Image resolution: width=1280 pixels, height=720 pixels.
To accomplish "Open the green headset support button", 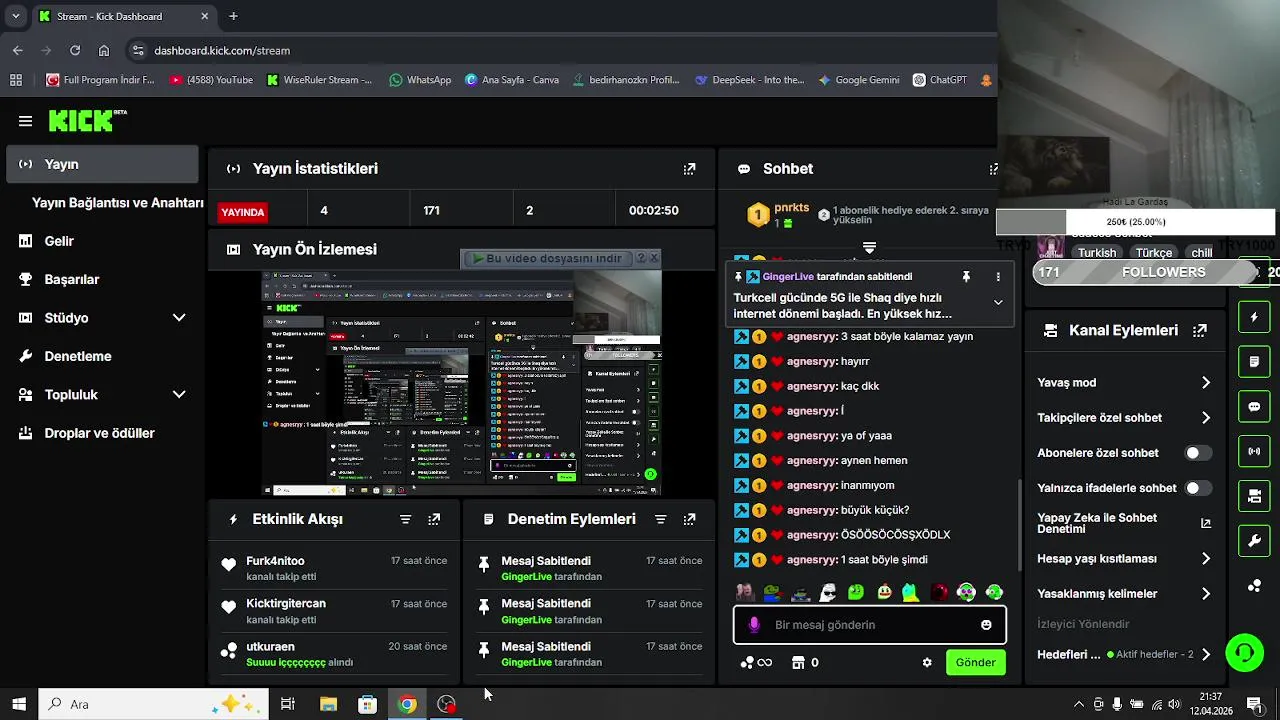I will pos(1245,653).
